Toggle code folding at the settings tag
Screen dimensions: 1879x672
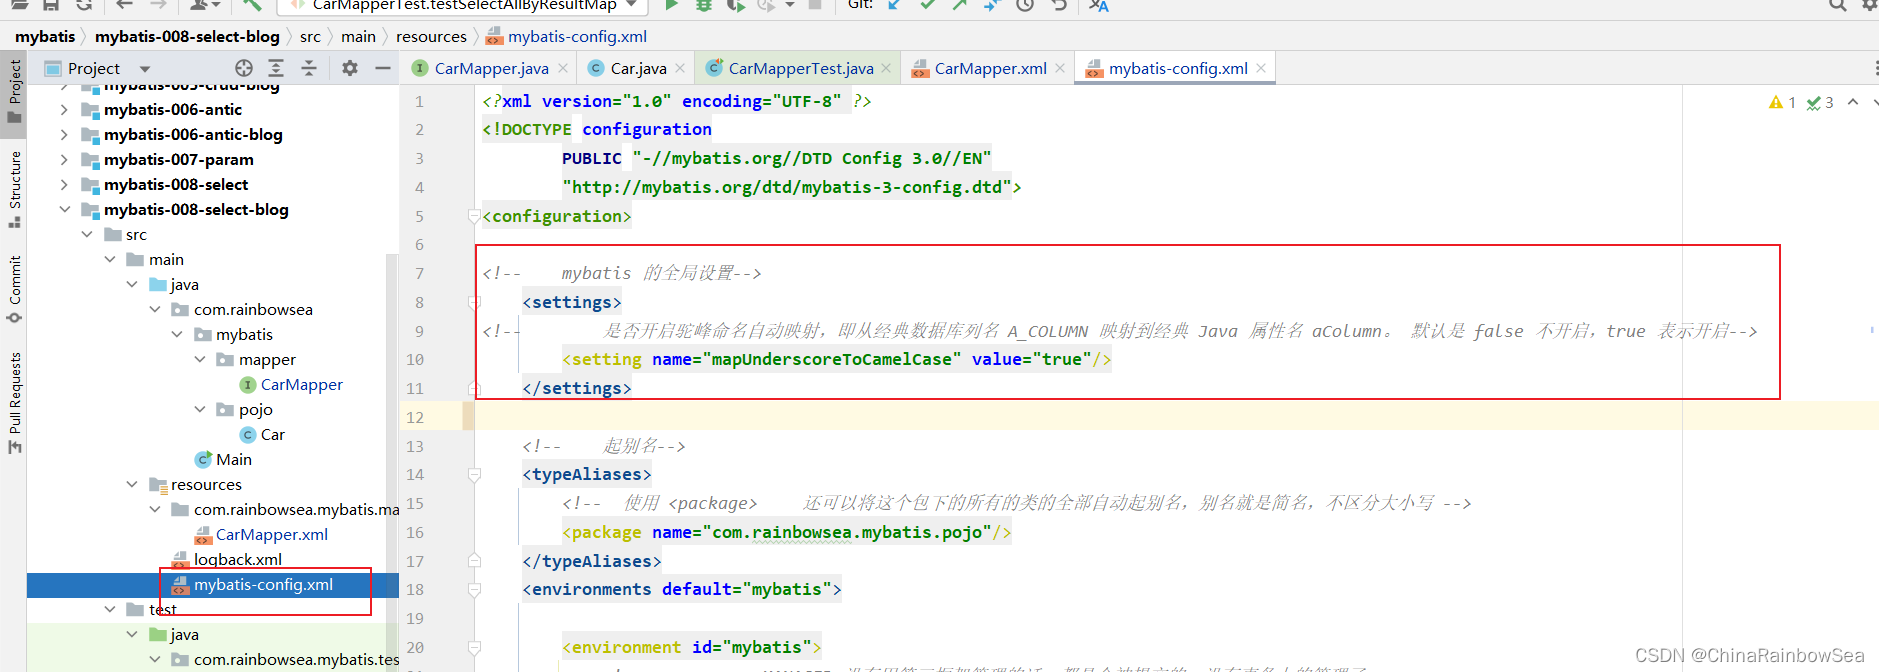(x=475, y=302)
